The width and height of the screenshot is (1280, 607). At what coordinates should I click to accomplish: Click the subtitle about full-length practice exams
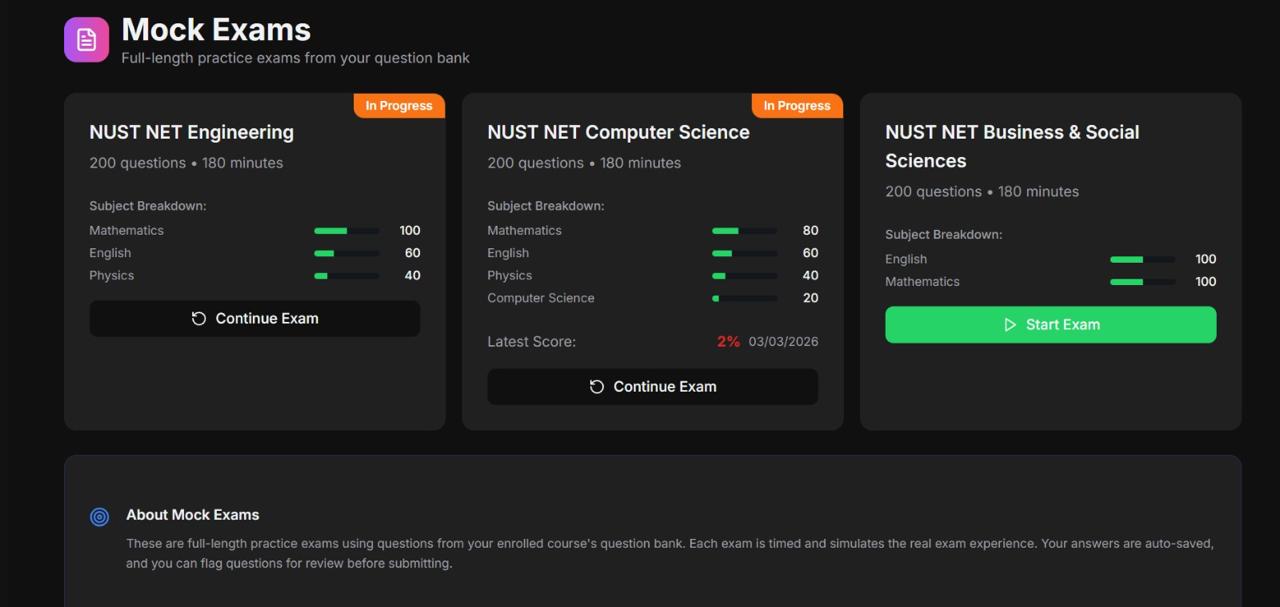pyautogui.click(x=295, y=58)
